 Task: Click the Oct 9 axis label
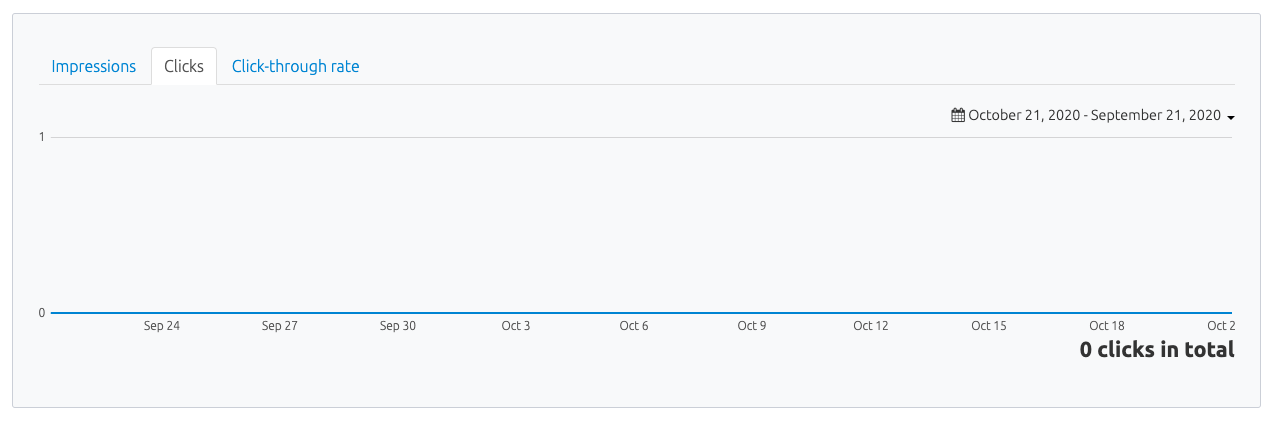coord(752,326)
